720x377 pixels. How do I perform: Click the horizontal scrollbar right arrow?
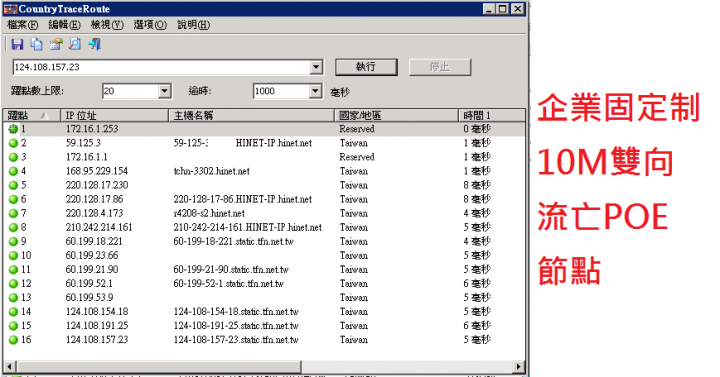(x=519, y=366)
